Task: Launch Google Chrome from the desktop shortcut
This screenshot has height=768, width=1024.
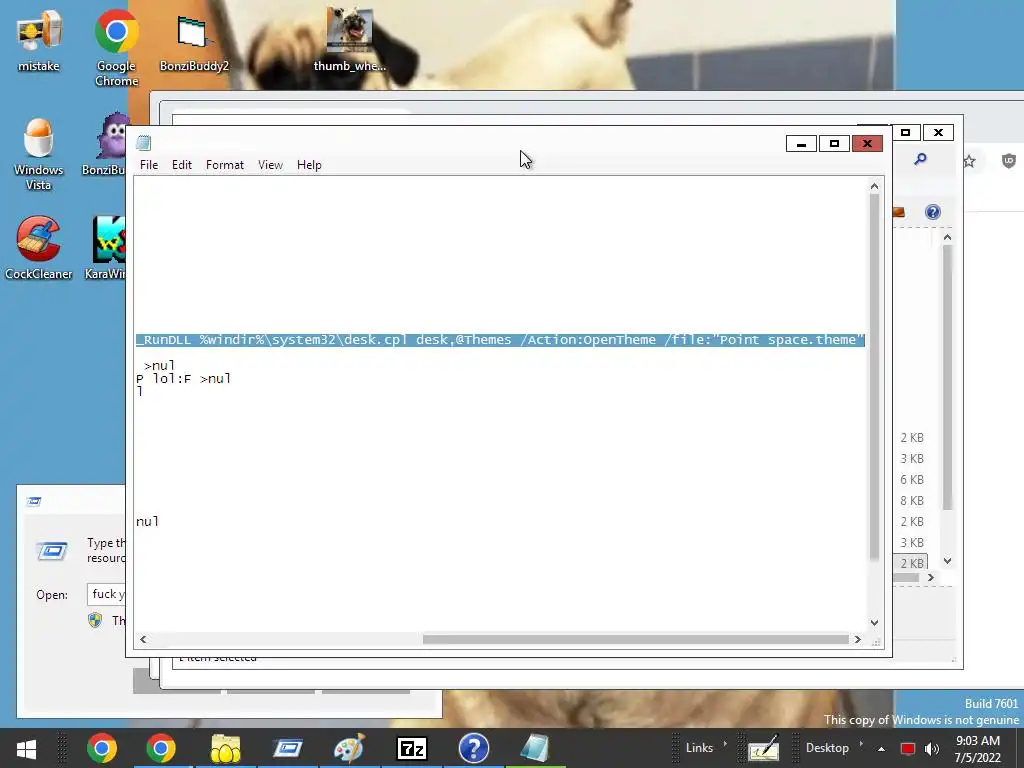Action: coord(116,46)
